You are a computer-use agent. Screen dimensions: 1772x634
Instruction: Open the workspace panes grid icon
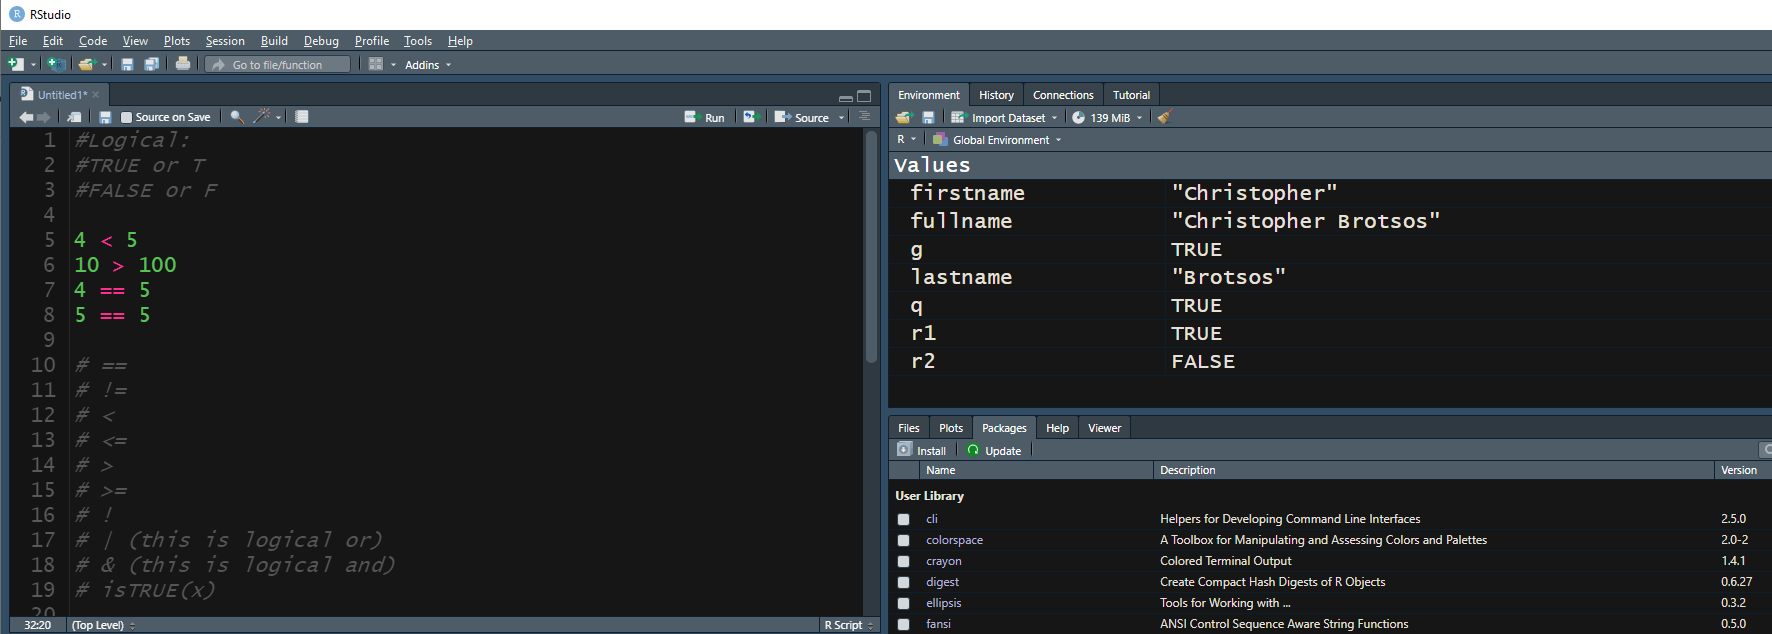tap(376, 64)
